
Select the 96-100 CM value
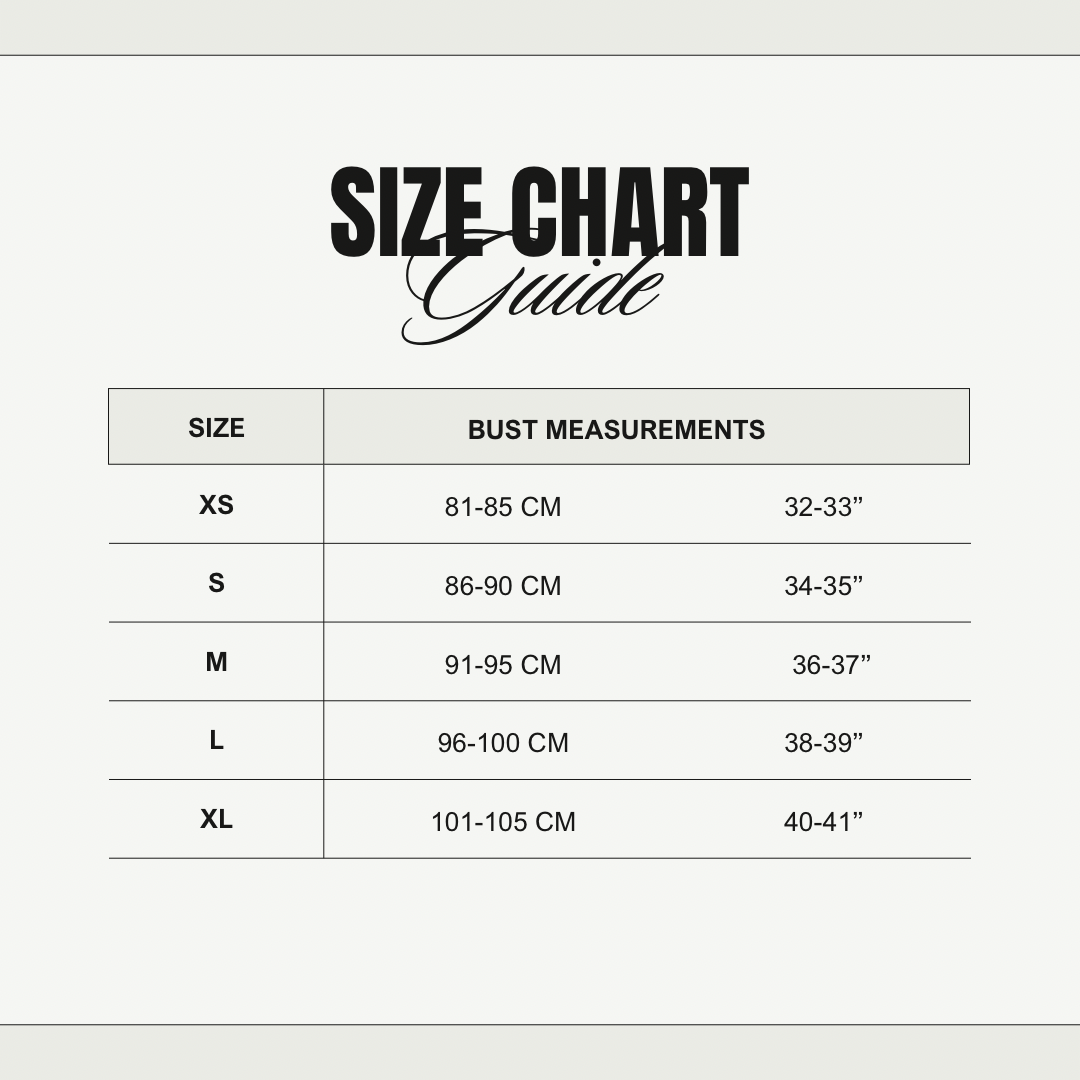tap(503, 743)
